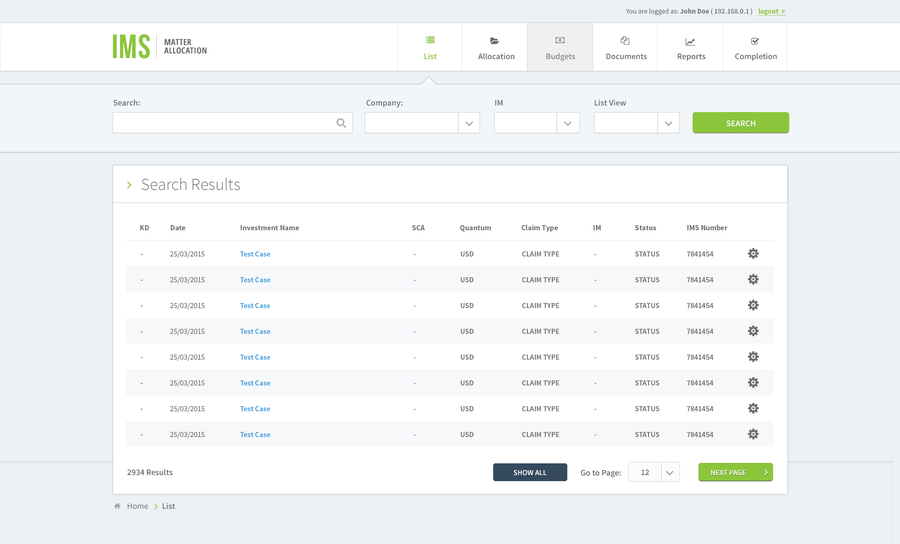This screenshot has height=544, width=900.
Task: Click the Quantum column header
Action: 475,228
